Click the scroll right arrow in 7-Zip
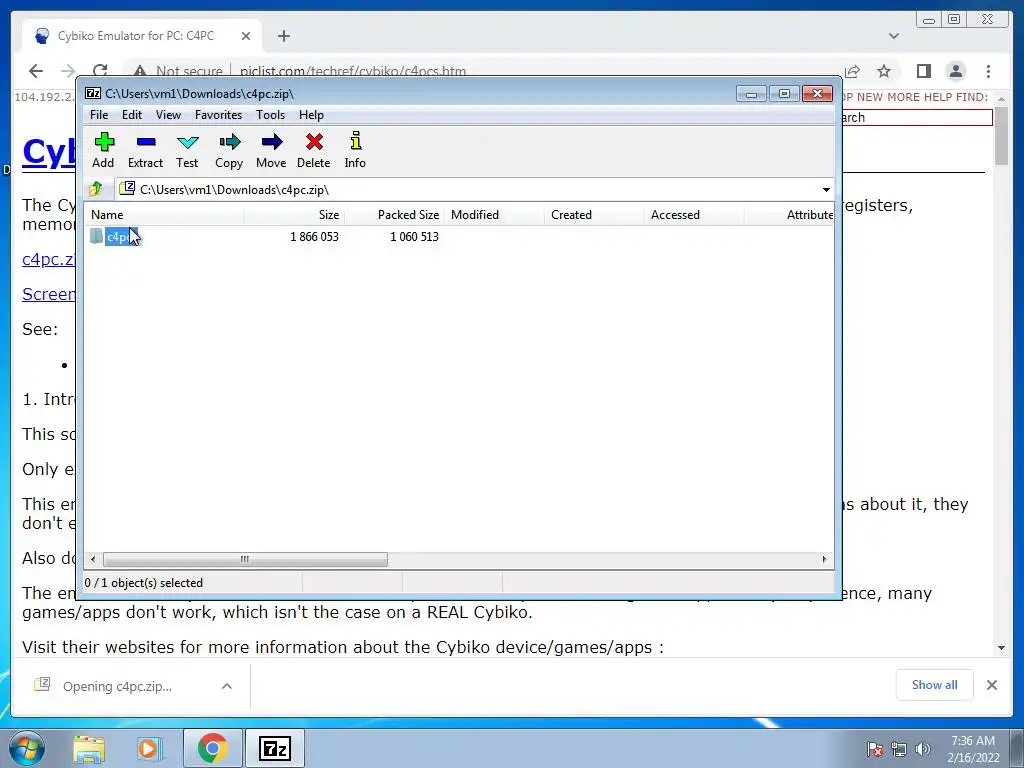 [824, 560]
